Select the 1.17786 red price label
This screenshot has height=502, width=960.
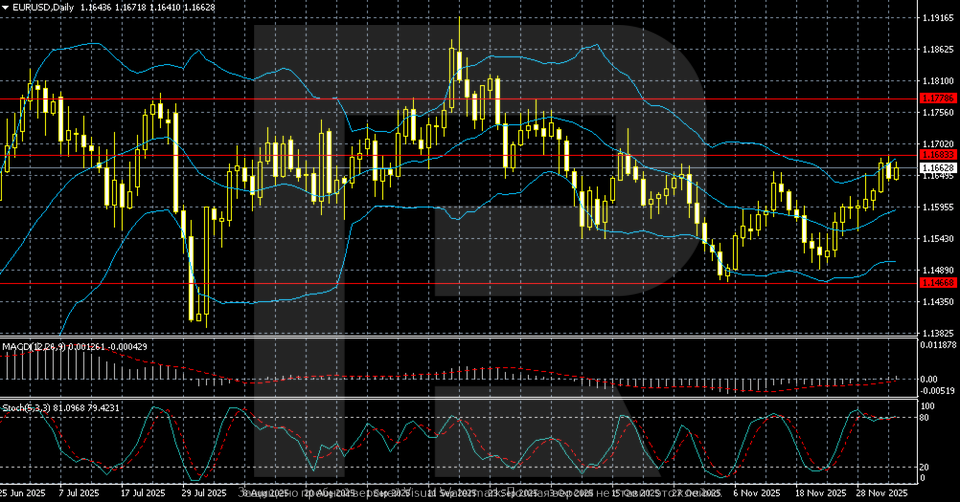937,98
